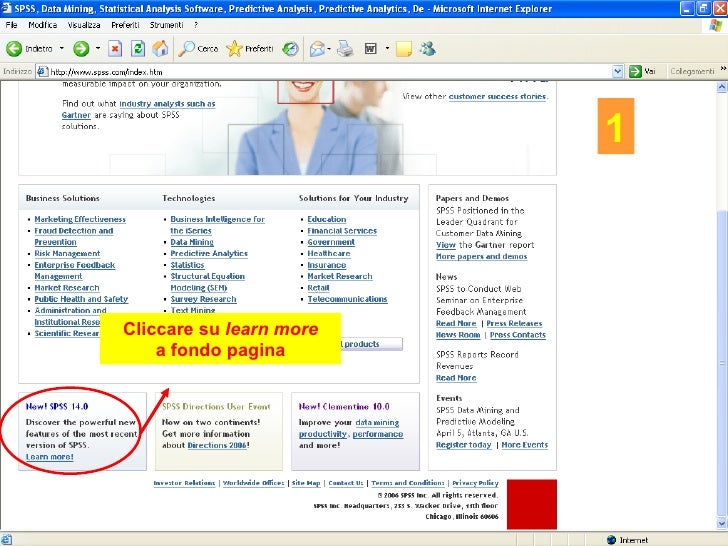Viewport: 728px width, 546px height.
Task: Print the page with the printer icon
Action: [x=345, y=48]
